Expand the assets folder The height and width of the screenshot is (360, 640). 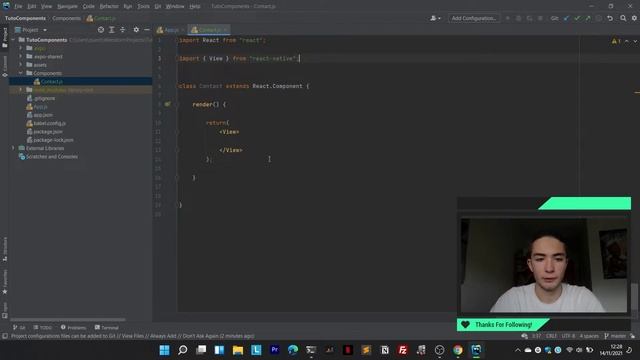click(x=21, y=64)
